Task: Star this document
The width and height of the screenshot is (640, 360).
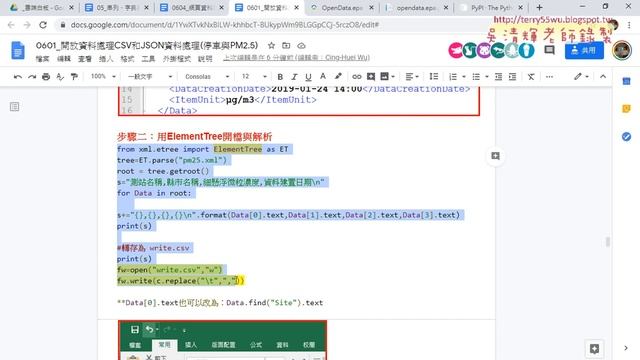Action: click(x=271, y=45)
